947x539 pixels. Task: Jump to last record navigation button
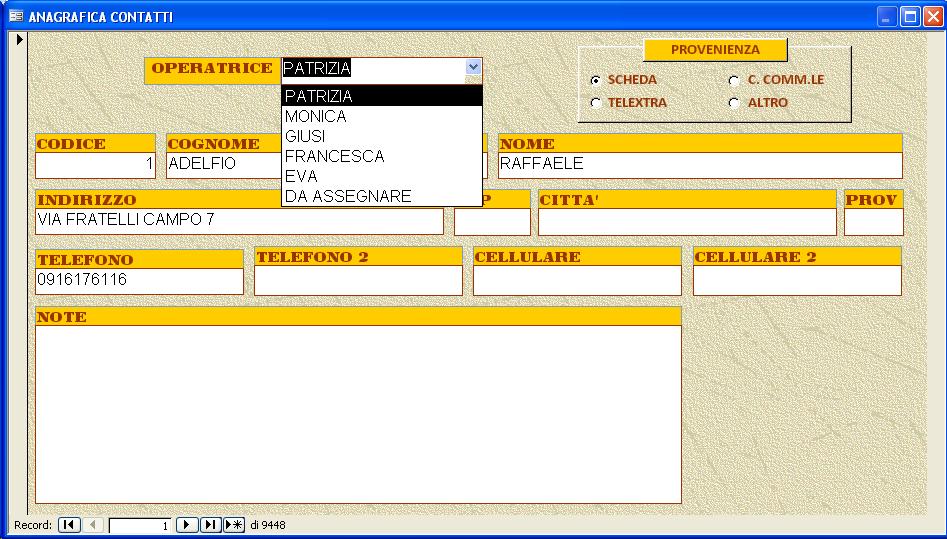click(x=210, y=524)
